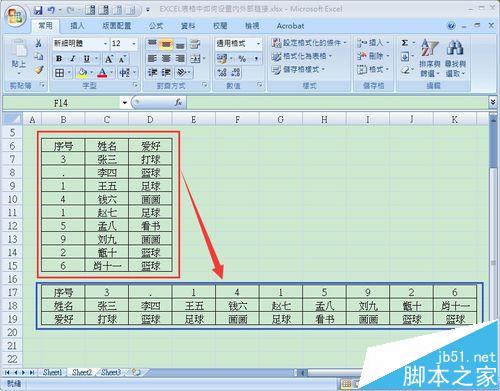The width and height of the screenshot is (500, 391).
Task: Save the workbook from quick access toolbar
Action: point(38,11)
